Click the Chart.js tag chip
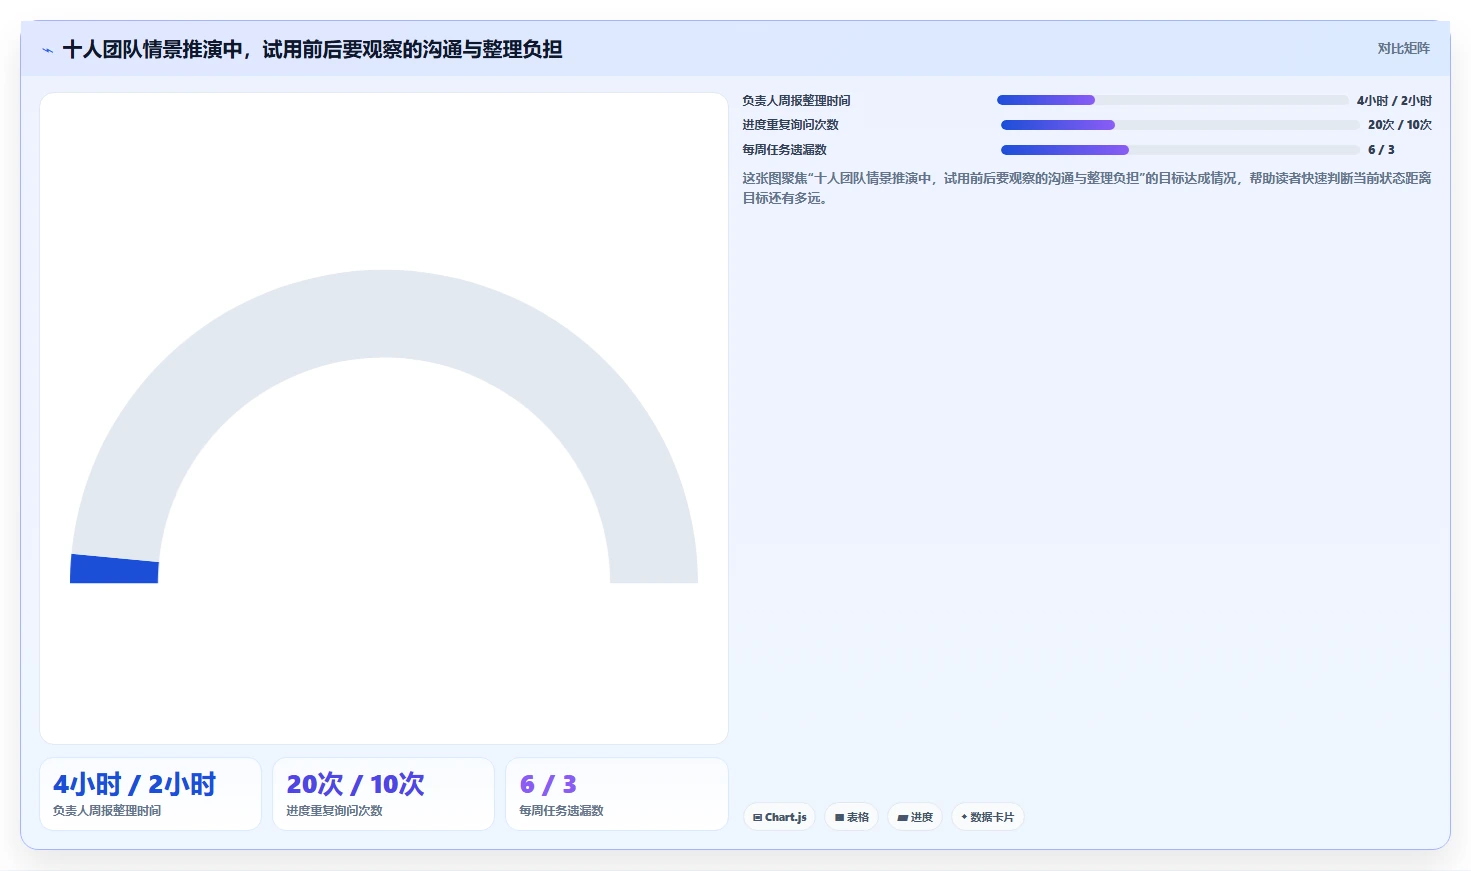Viewport: 1471px width, 871px height. [x=779, y=817]
